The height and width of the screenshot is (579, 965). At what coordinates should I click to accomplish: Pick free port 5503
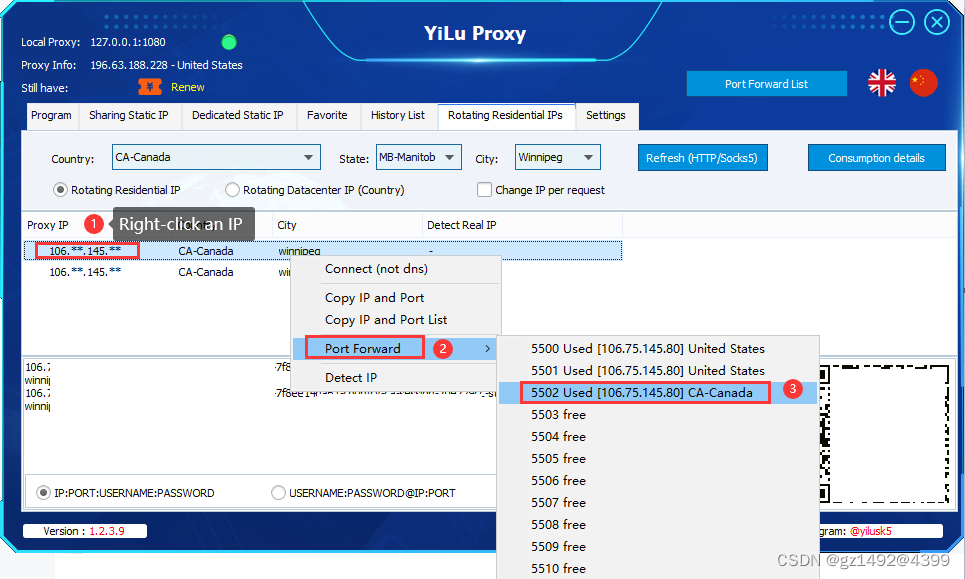658,415
